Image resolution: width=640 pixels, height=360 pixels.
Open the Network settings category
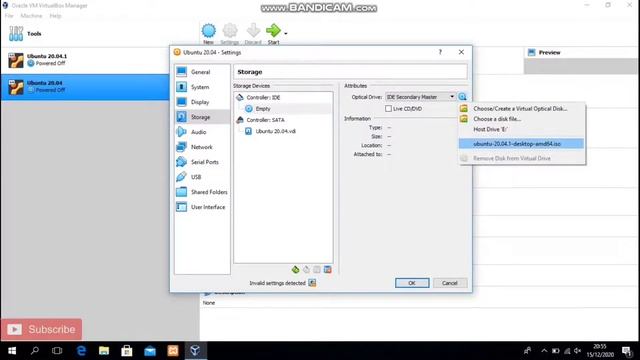tap(202, 147)
